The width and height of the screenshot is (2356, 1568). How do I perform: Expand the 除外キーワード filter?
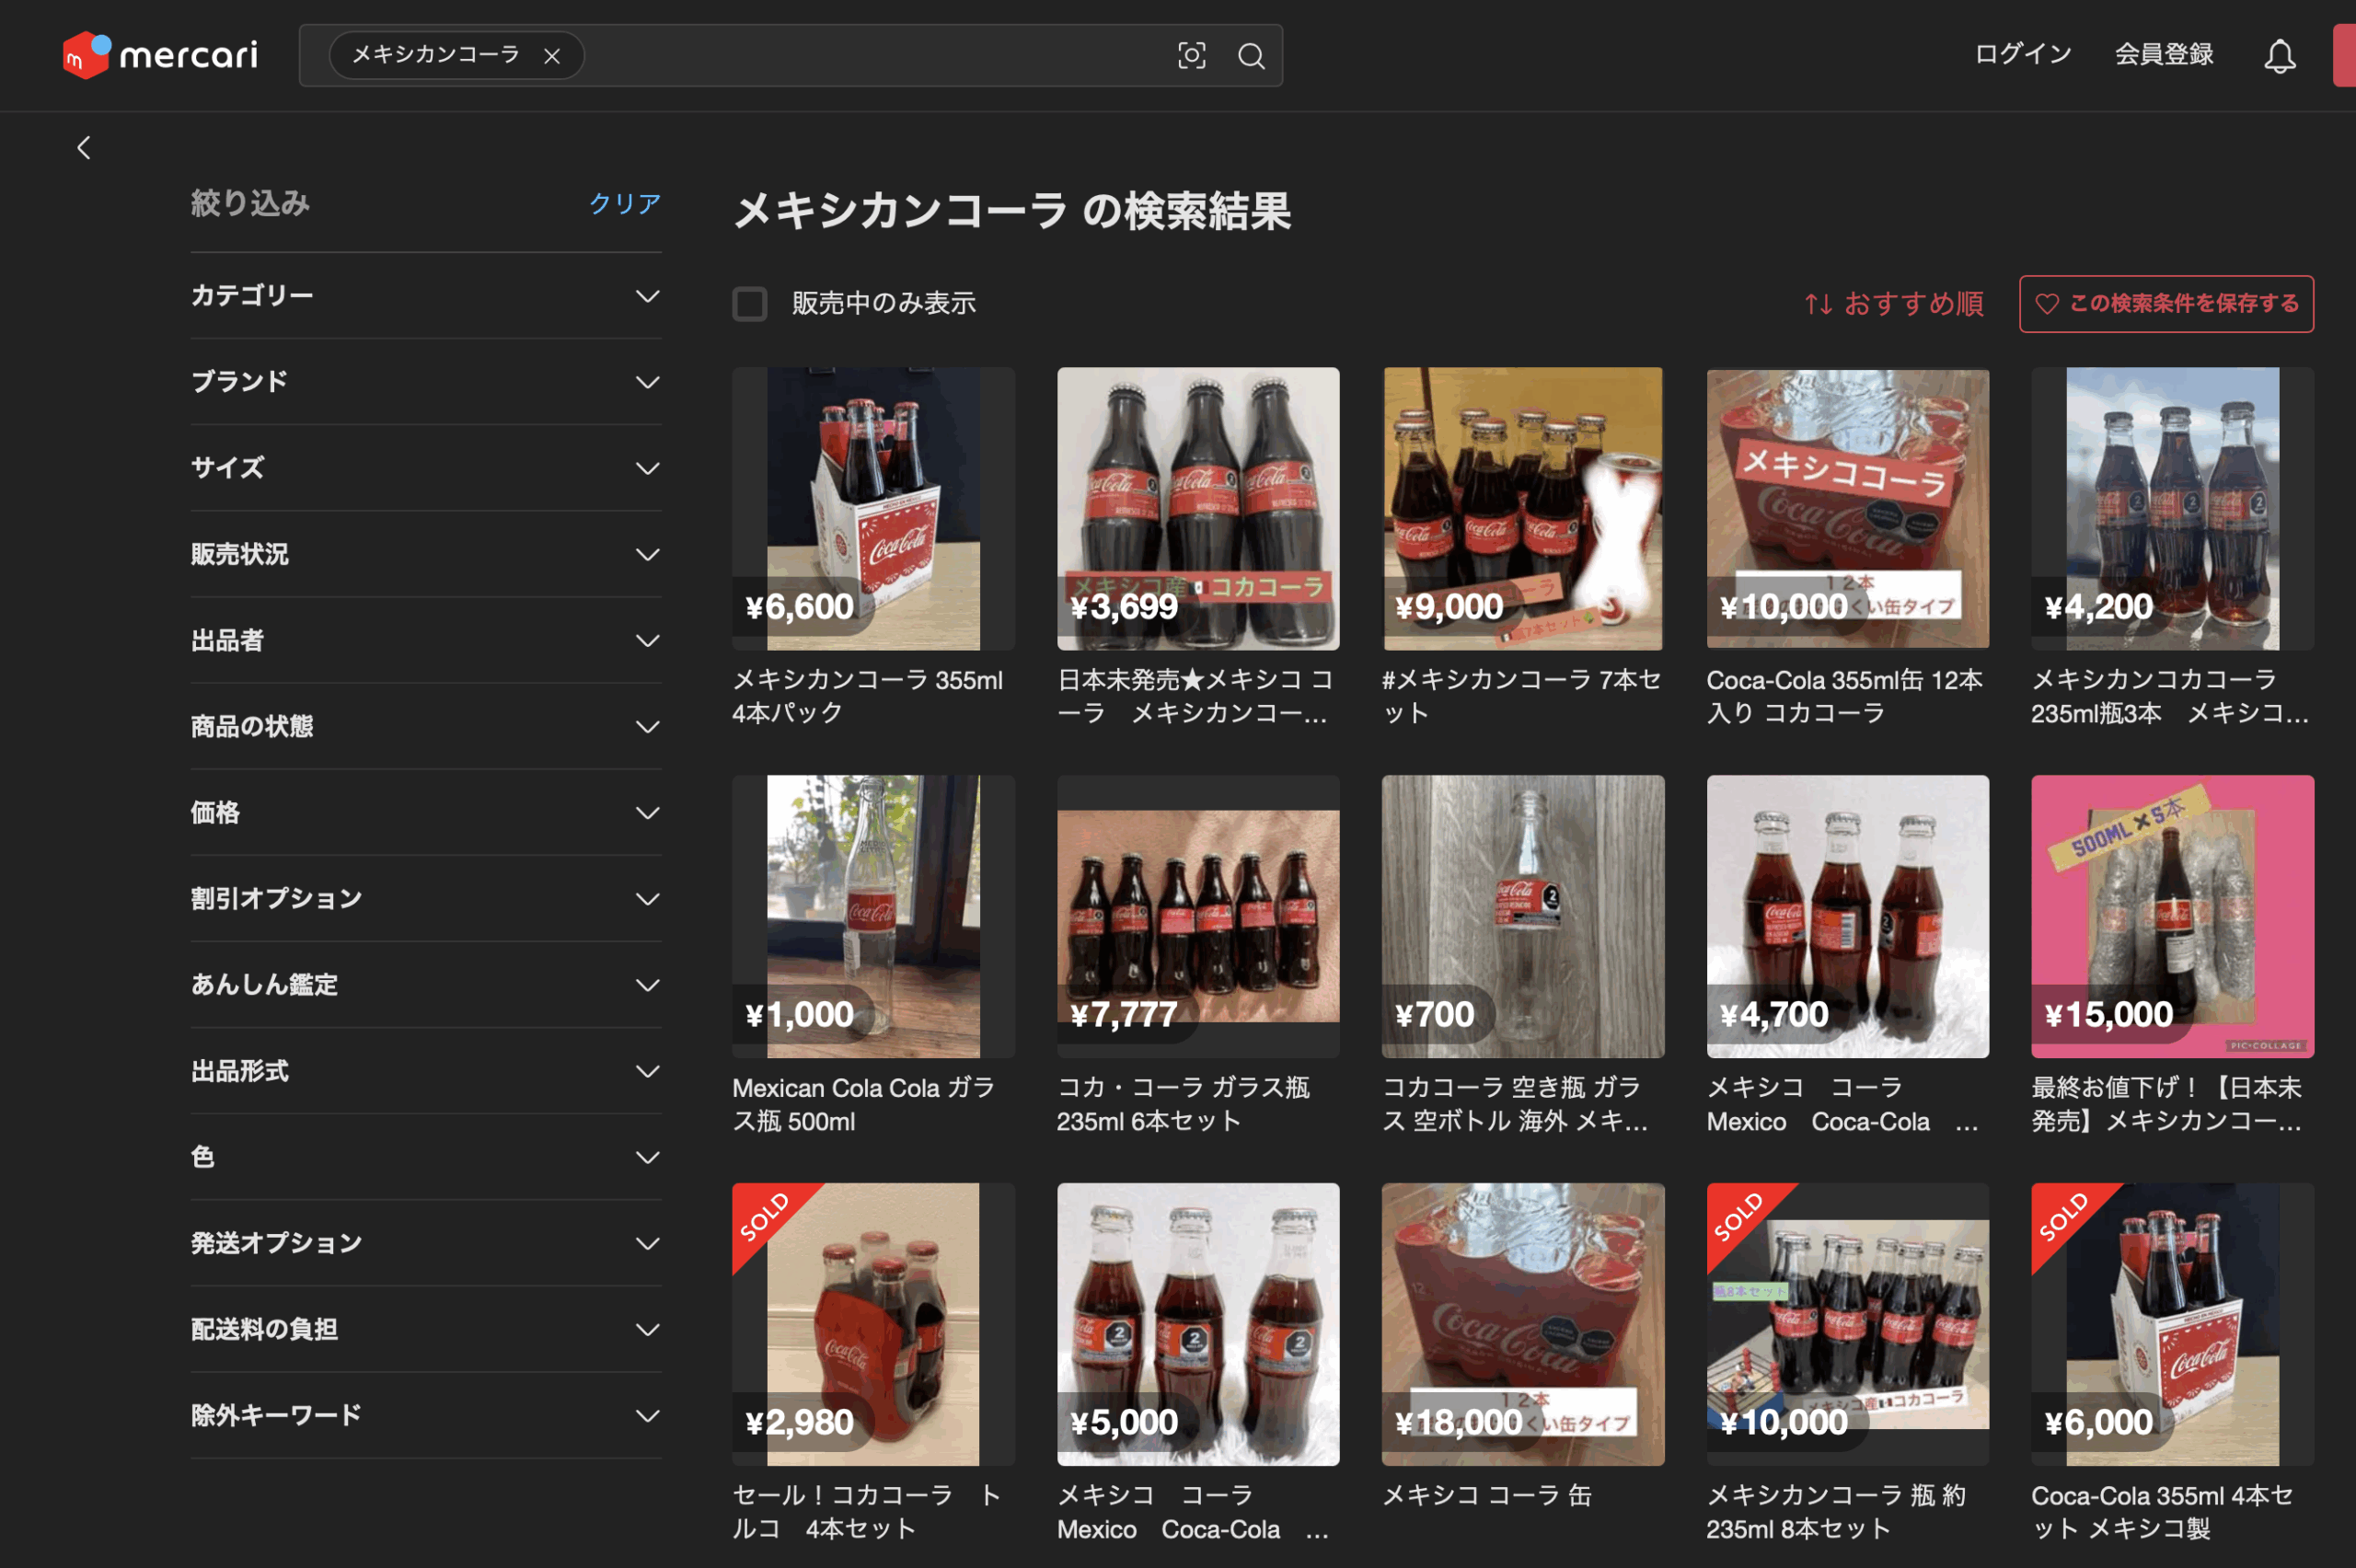tap(426, 1415)
